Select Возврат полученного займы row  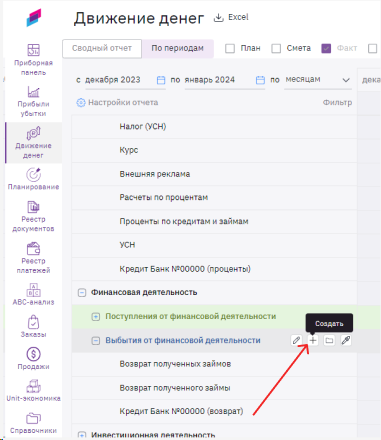214,388
